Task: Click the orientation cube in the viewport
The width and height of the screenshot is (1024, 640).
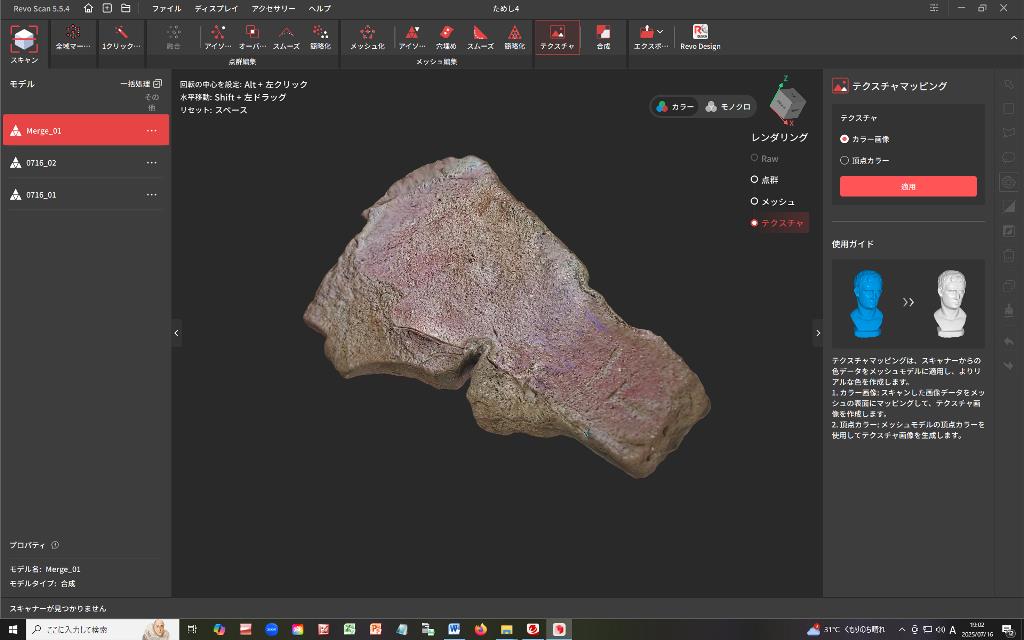Action: point(786,102)
